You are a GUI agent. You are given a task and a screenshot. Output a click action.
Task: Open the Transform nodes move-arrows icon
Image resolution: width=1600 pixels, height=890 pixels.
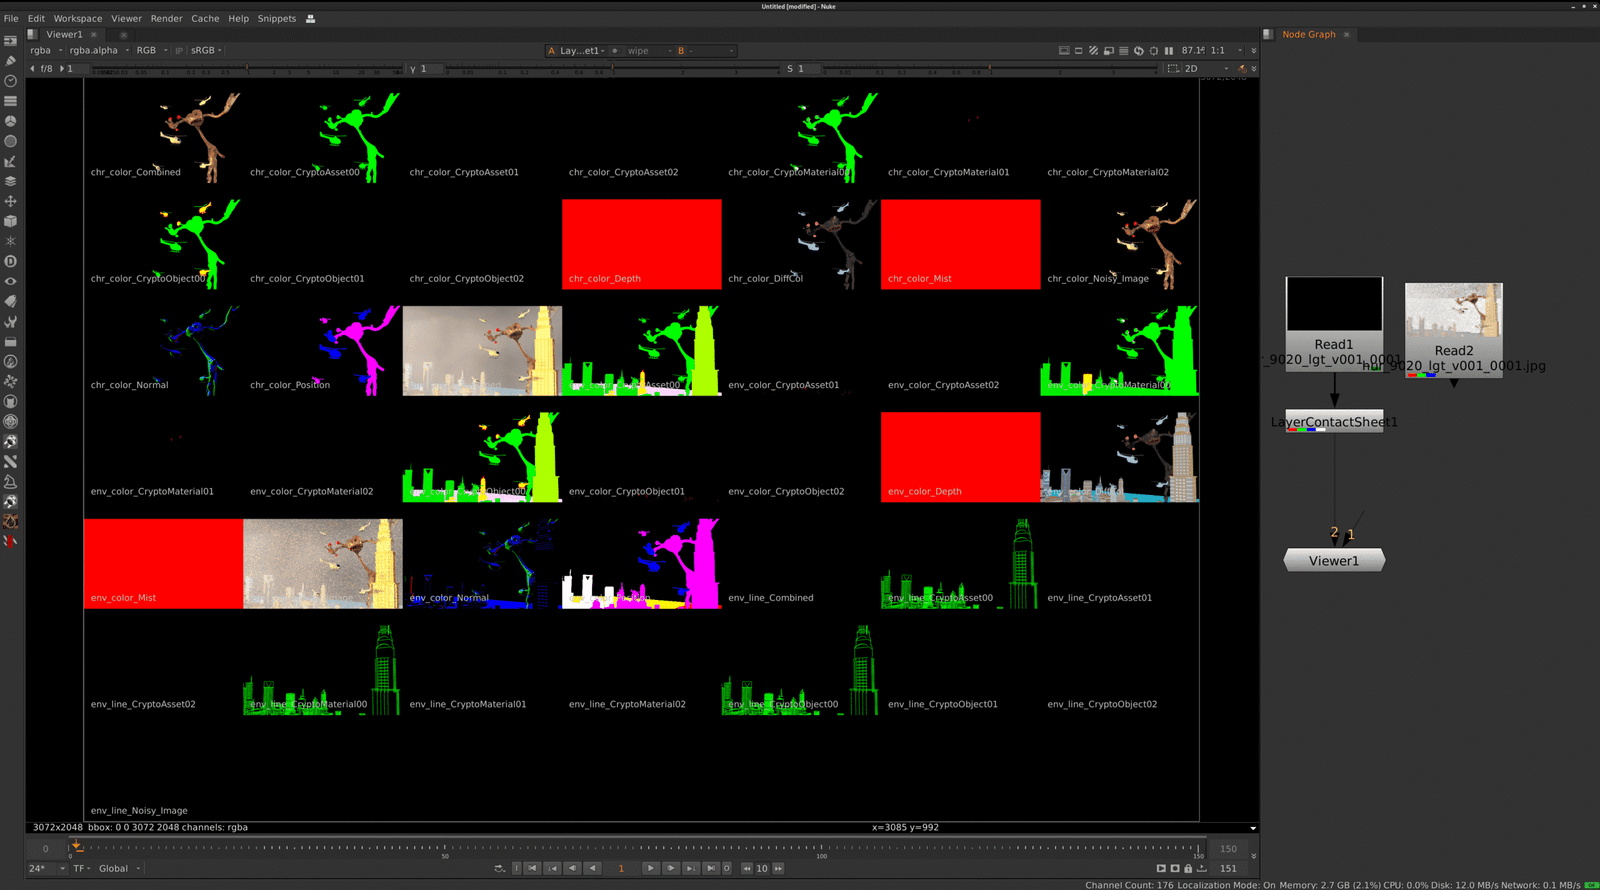pyautogui.click(x=10, y=201)
